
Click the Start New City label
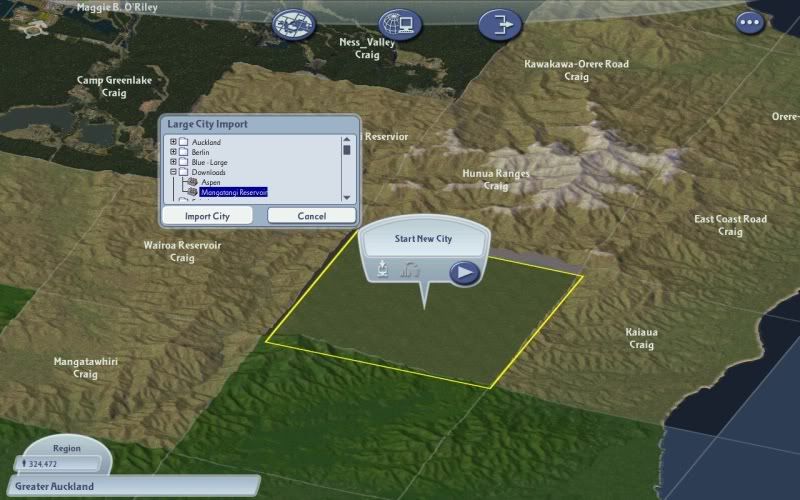423,238
